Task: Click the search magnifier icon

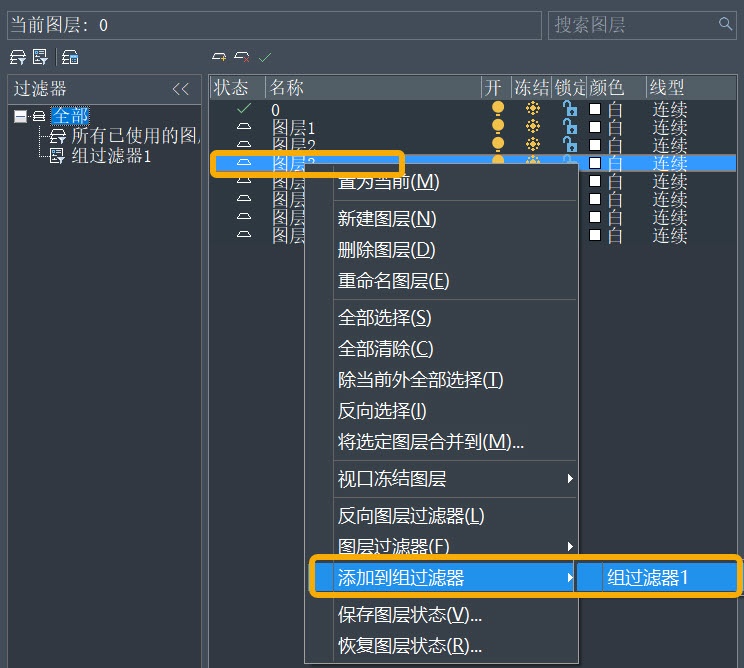Action: (x=725, y=23)
